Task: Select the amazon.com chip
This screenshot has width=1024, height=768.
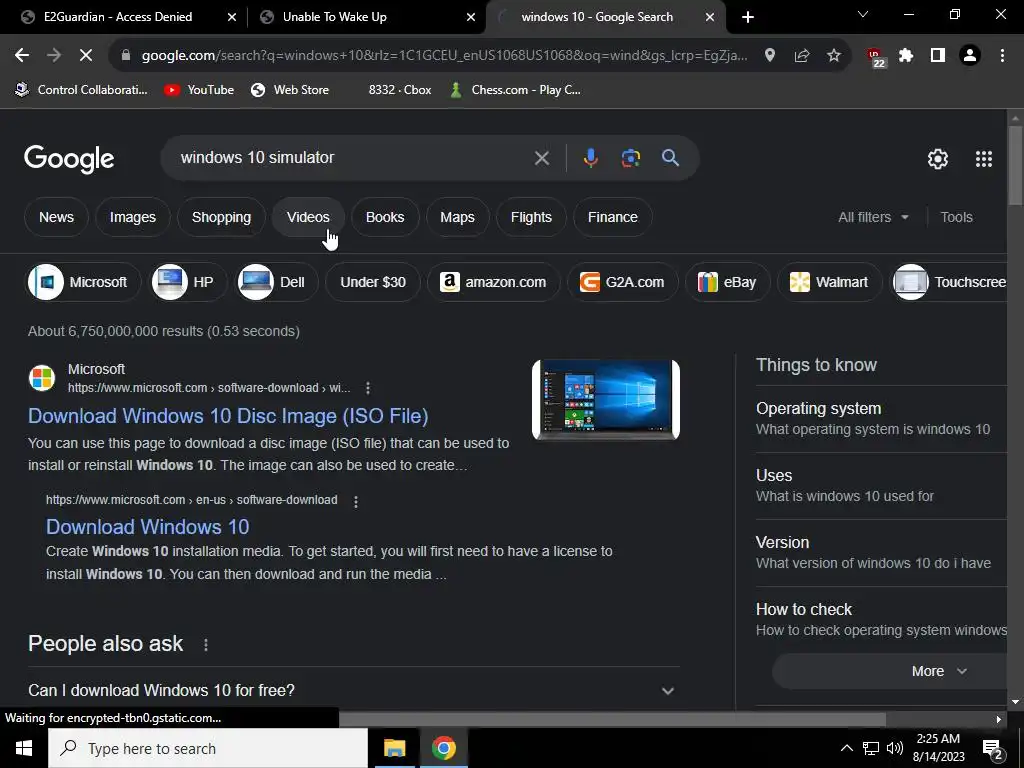Action: (x=494, y=282)
